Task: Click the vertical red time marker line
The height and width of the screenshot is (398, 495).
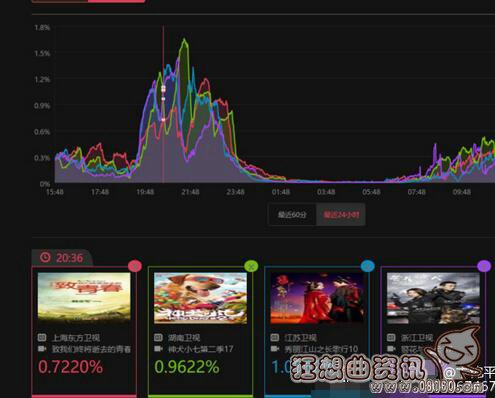Action: [163, 104]
